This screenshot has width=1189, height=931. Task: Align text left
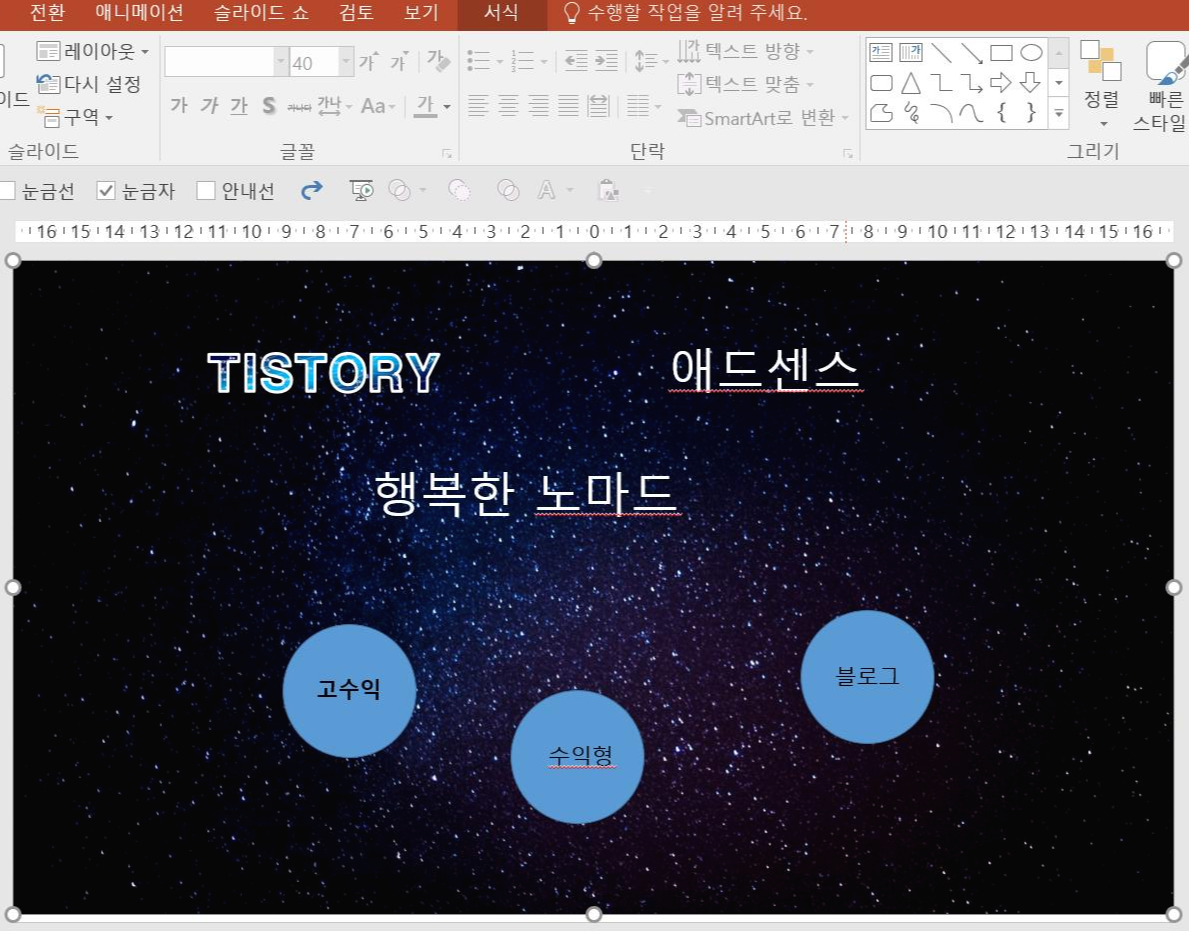[x=478, y=105]
